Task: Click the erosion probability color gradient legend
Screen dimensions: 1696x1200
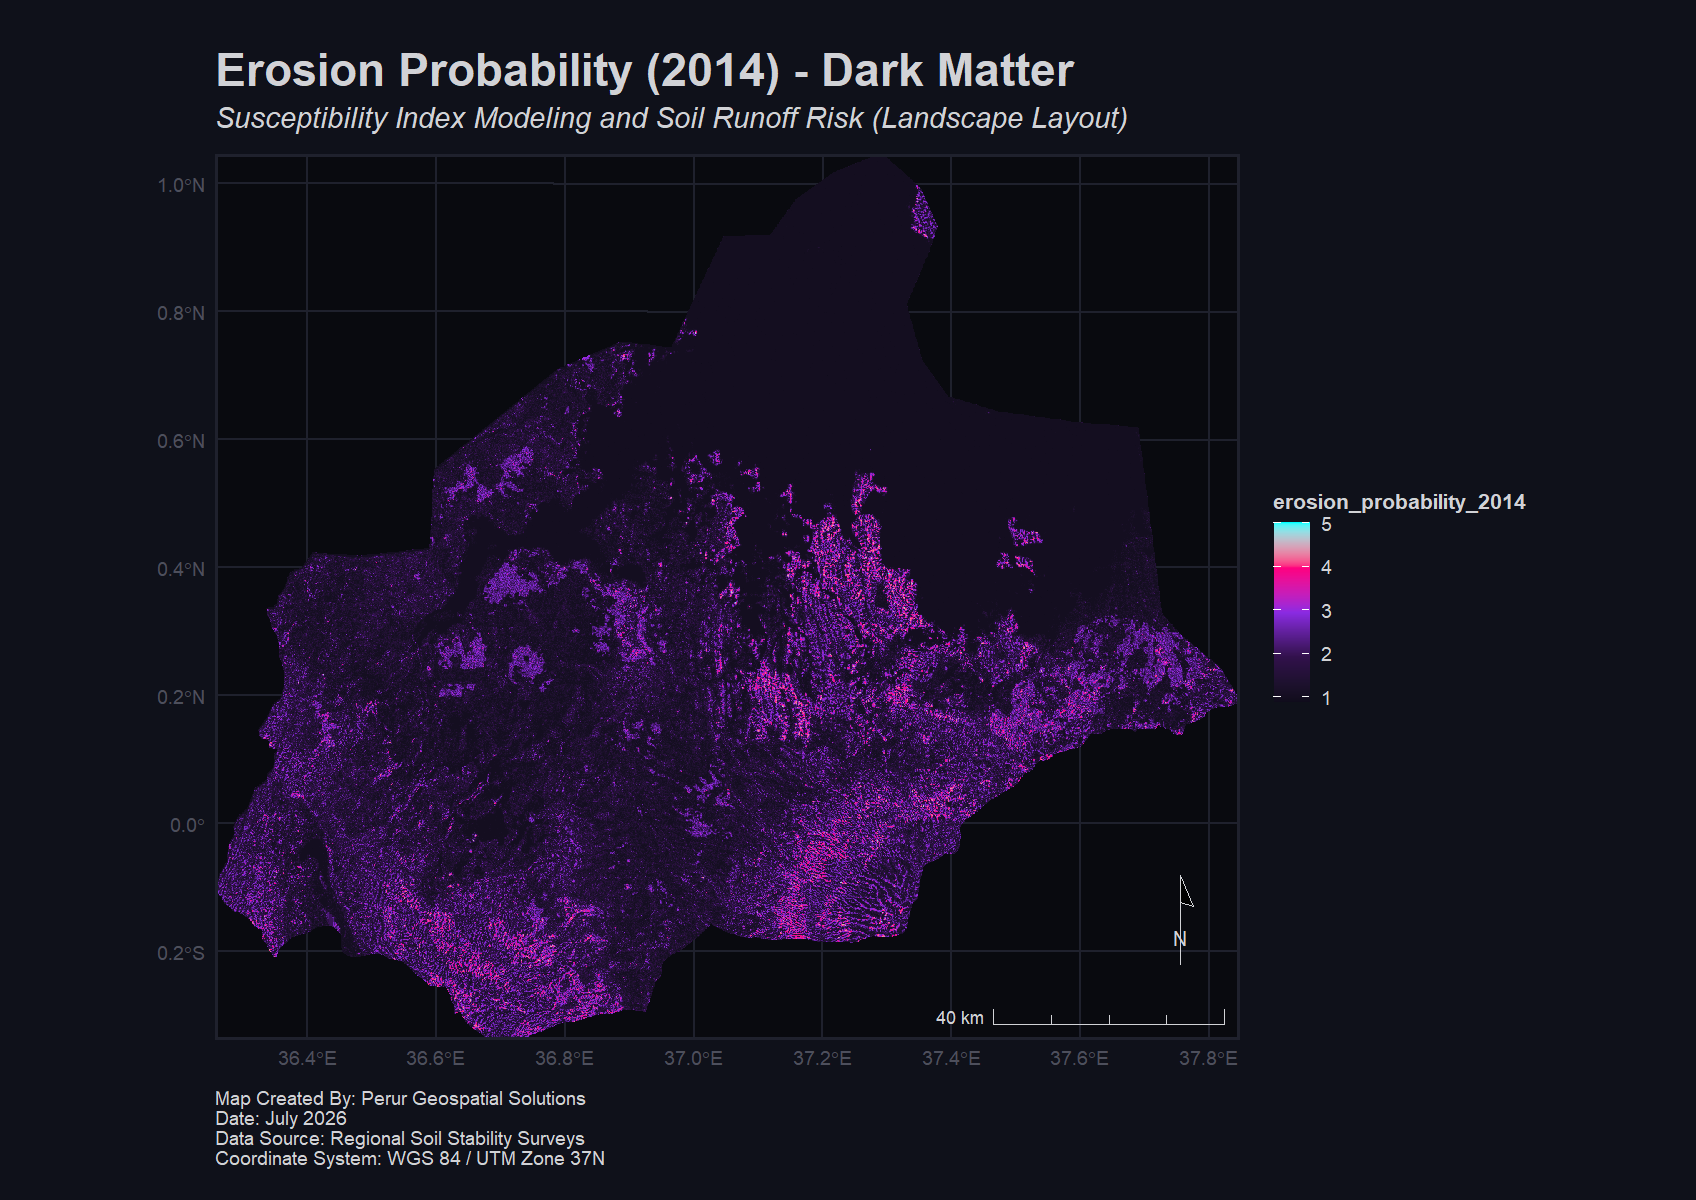Action: coord(1291,609)
